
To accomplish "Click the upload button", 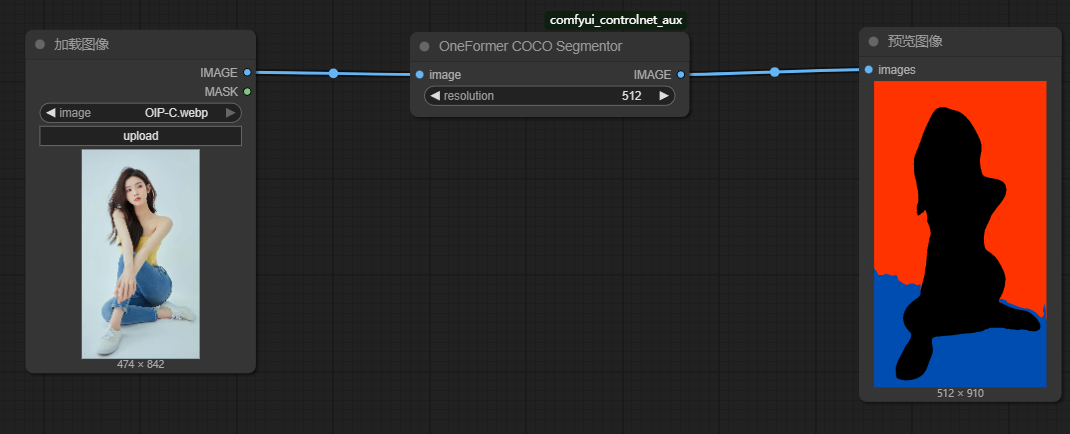I will 140,136.
